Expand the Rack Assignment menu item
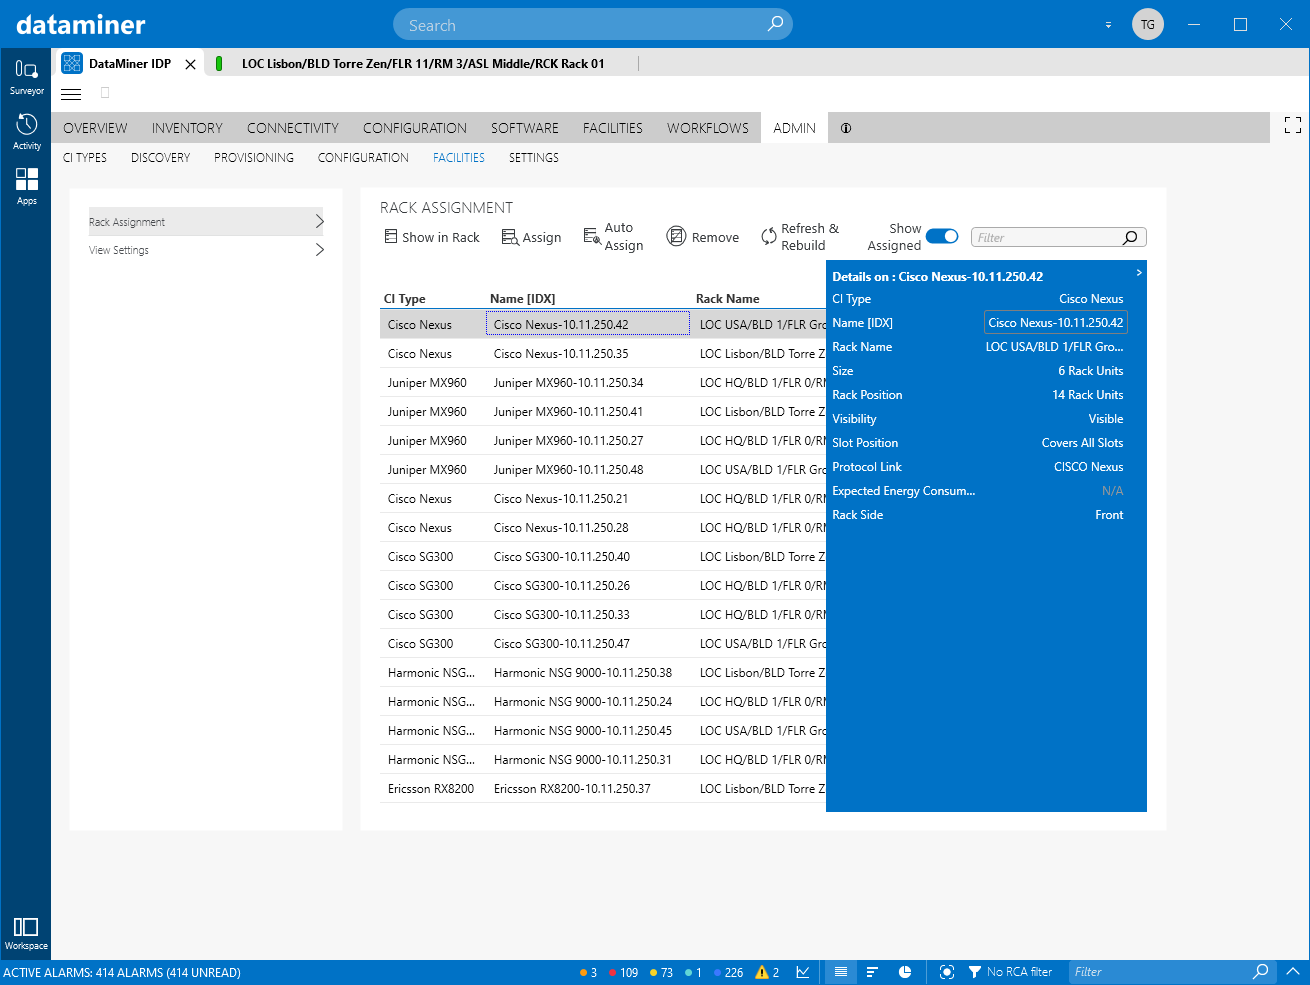The width and height of the screenshot is (1310, 985). [x=207, y=222]
